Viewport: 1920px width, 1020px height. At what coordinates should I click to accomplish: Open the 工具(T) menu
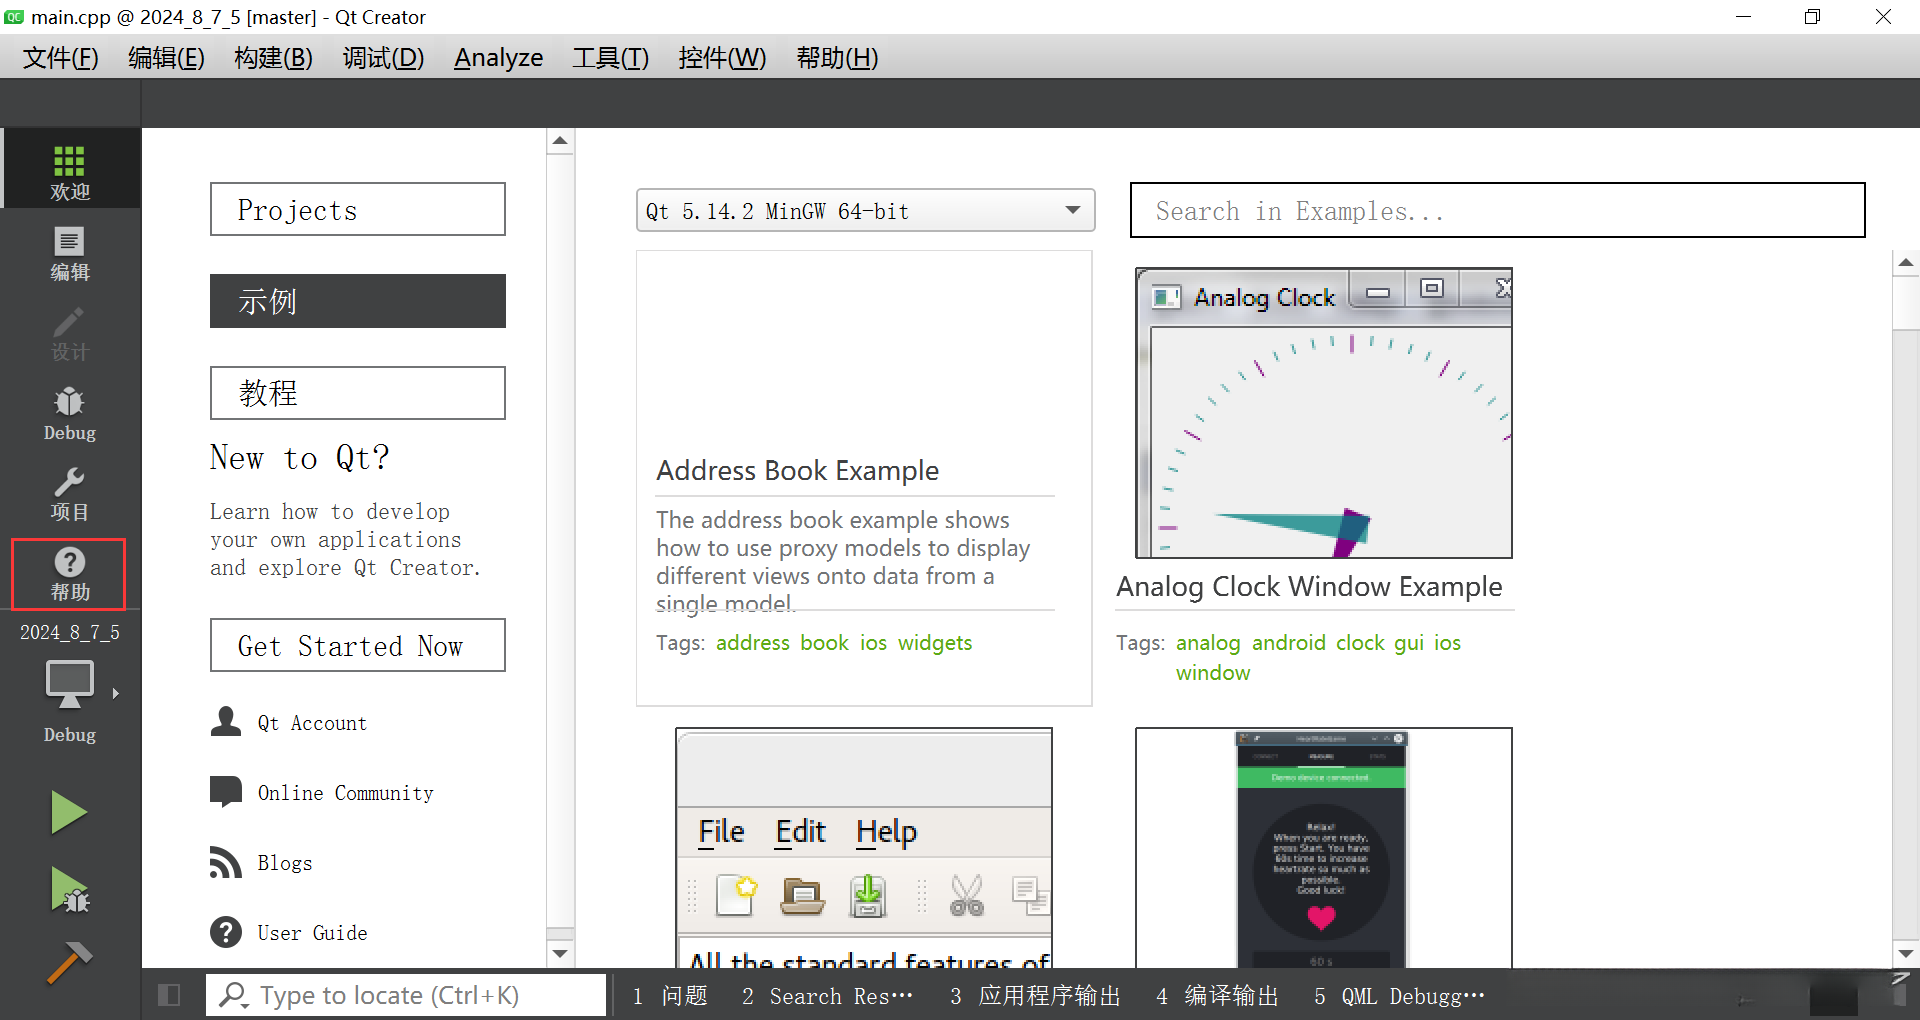[x=610, y=58]
